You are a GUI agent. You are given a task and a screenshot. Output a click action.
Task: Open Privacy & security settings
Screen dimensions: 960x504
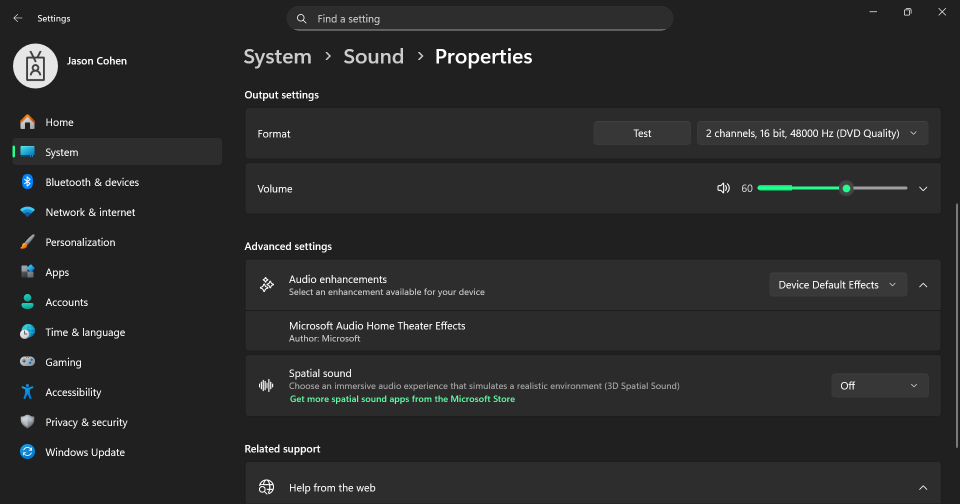[86, 422]
